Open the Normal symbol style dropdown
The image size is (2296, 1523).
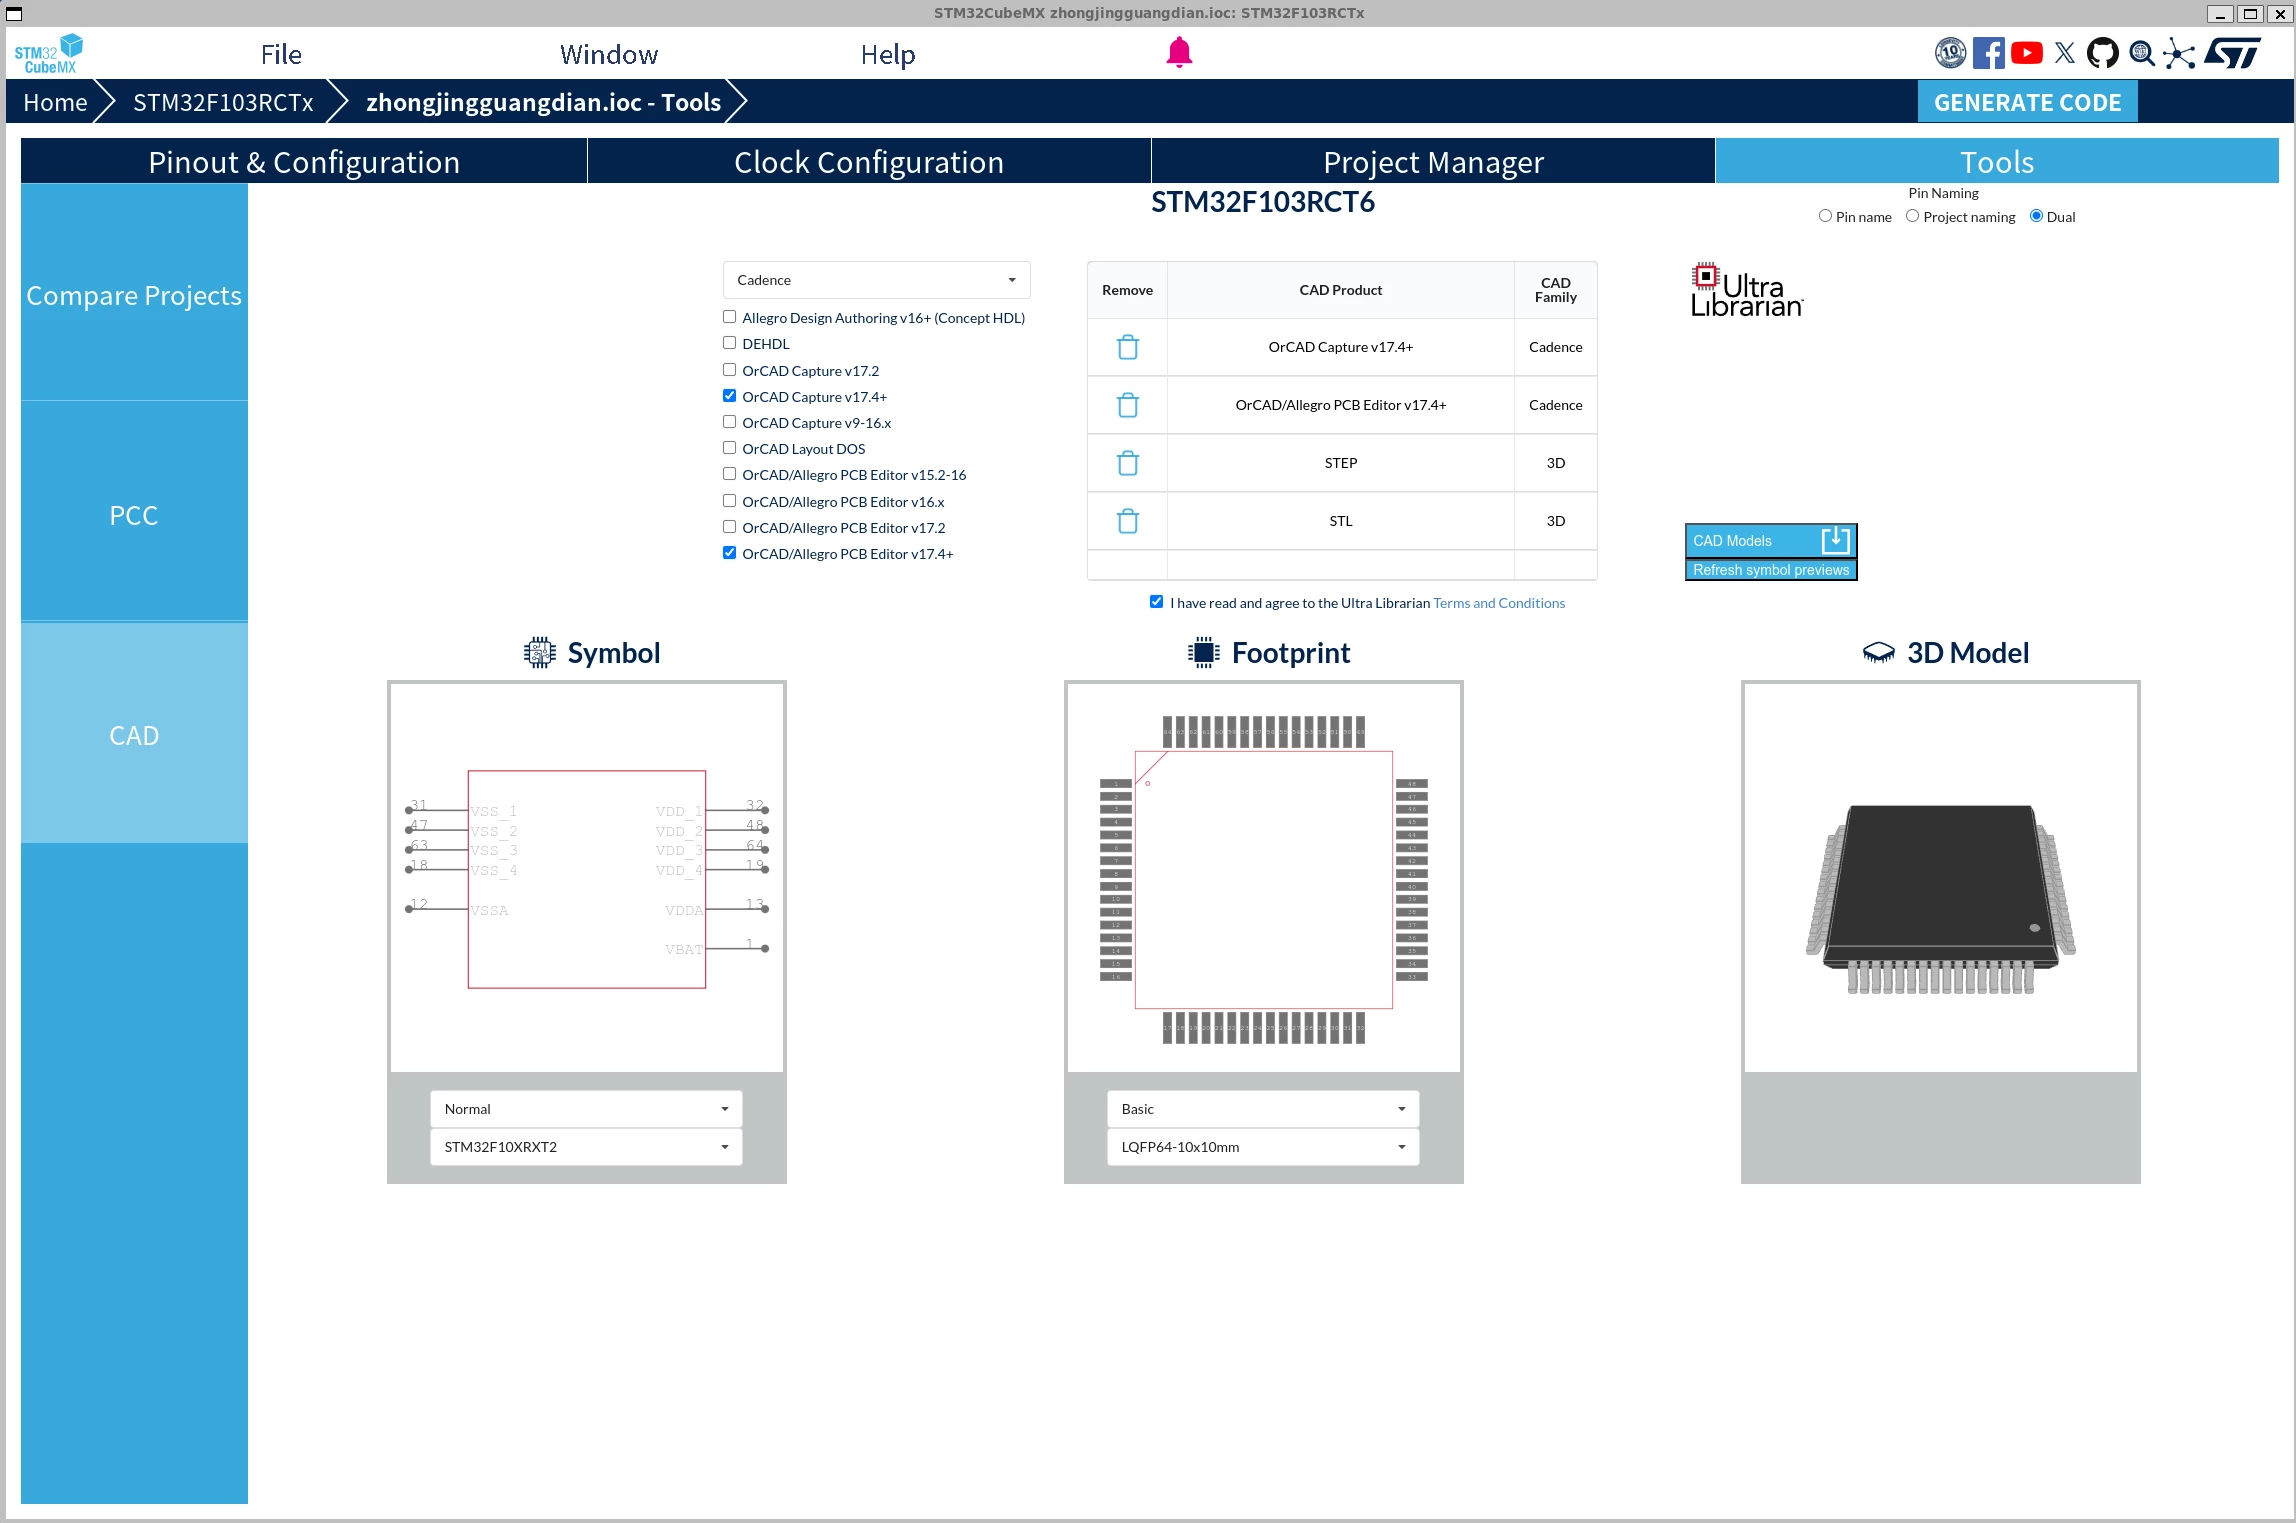click(x=586, y=1109)
